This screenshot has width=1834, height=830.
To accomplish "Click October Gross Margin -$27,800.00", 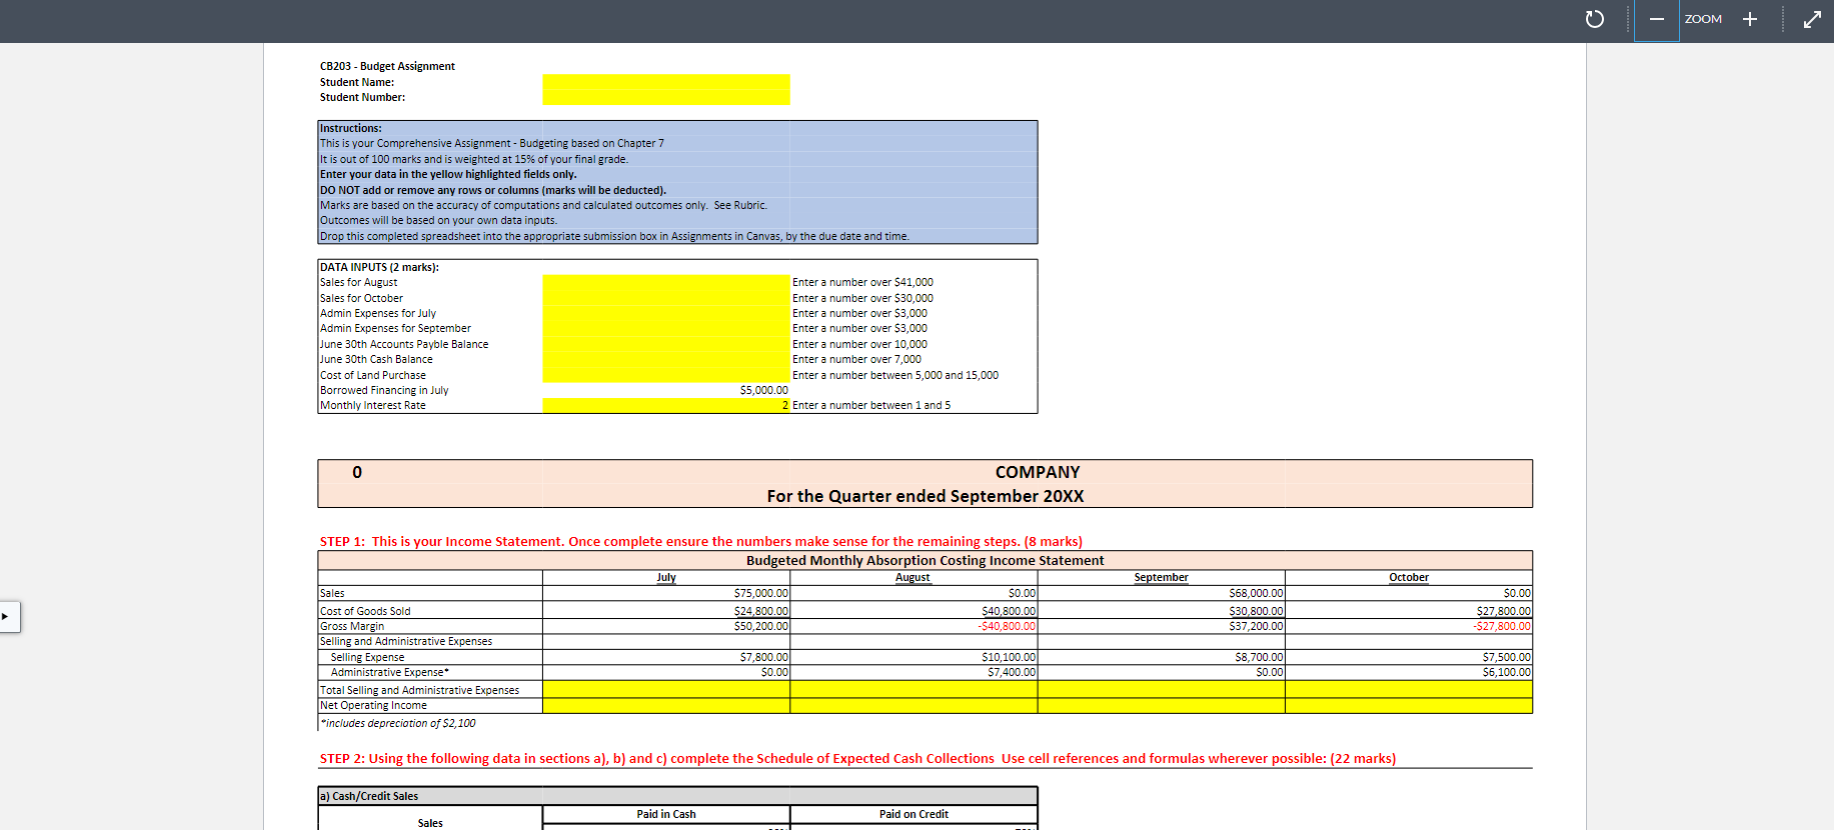I will click(1501, 626).
